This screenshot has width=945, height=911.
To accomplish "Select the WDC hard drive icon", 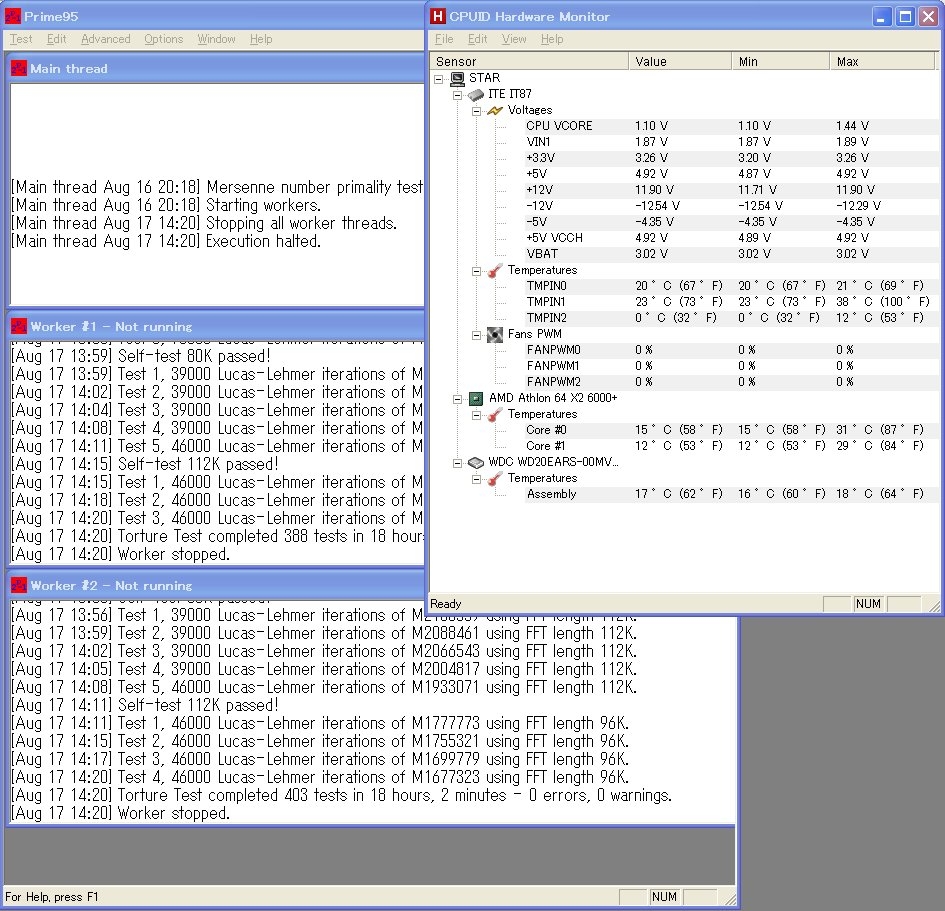I will pyautogui.click(x=476, y=462).
